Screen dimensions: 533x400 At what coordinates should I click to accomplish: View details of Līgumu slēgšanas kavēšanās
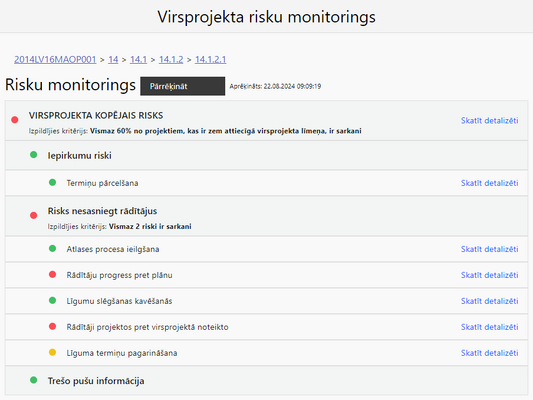(x=489, y=301)
